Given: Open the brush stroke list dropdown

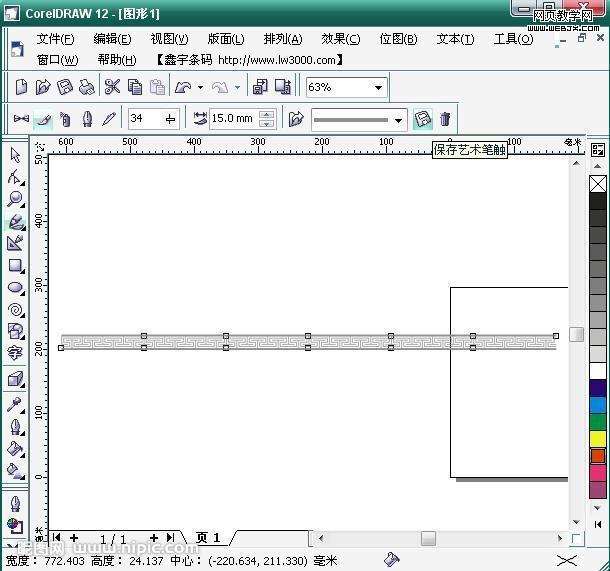Looking at the screenshot, I should coord(398,120).
